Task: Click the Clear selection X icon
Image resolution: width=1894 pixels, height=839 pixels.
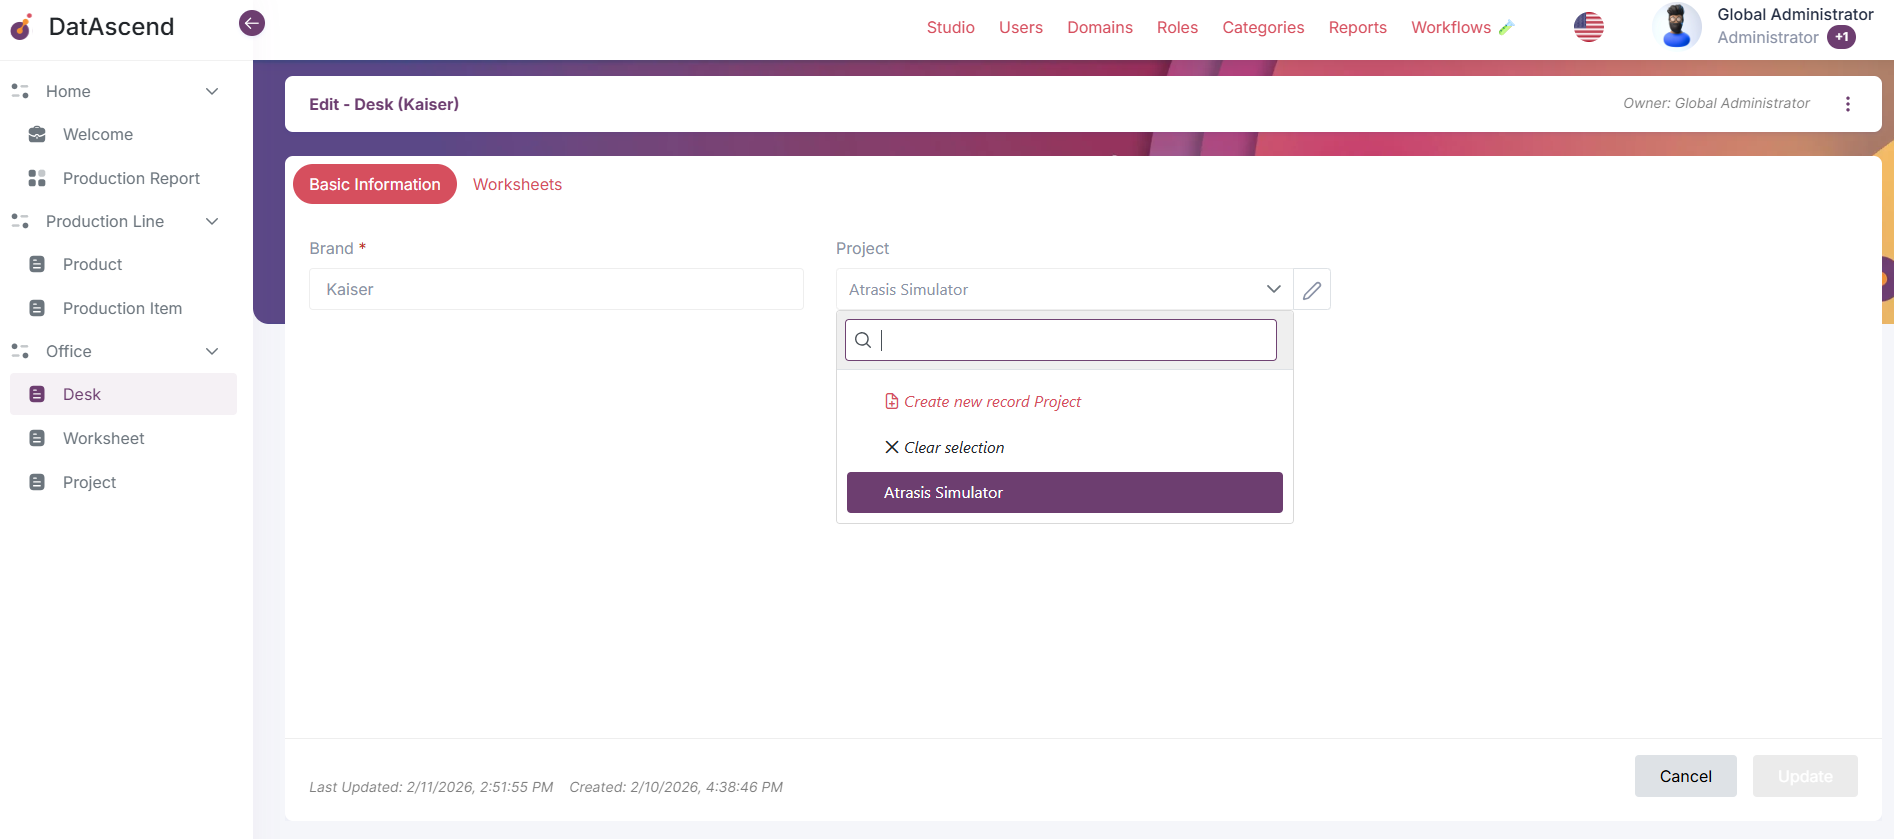Action: [892, 447]
